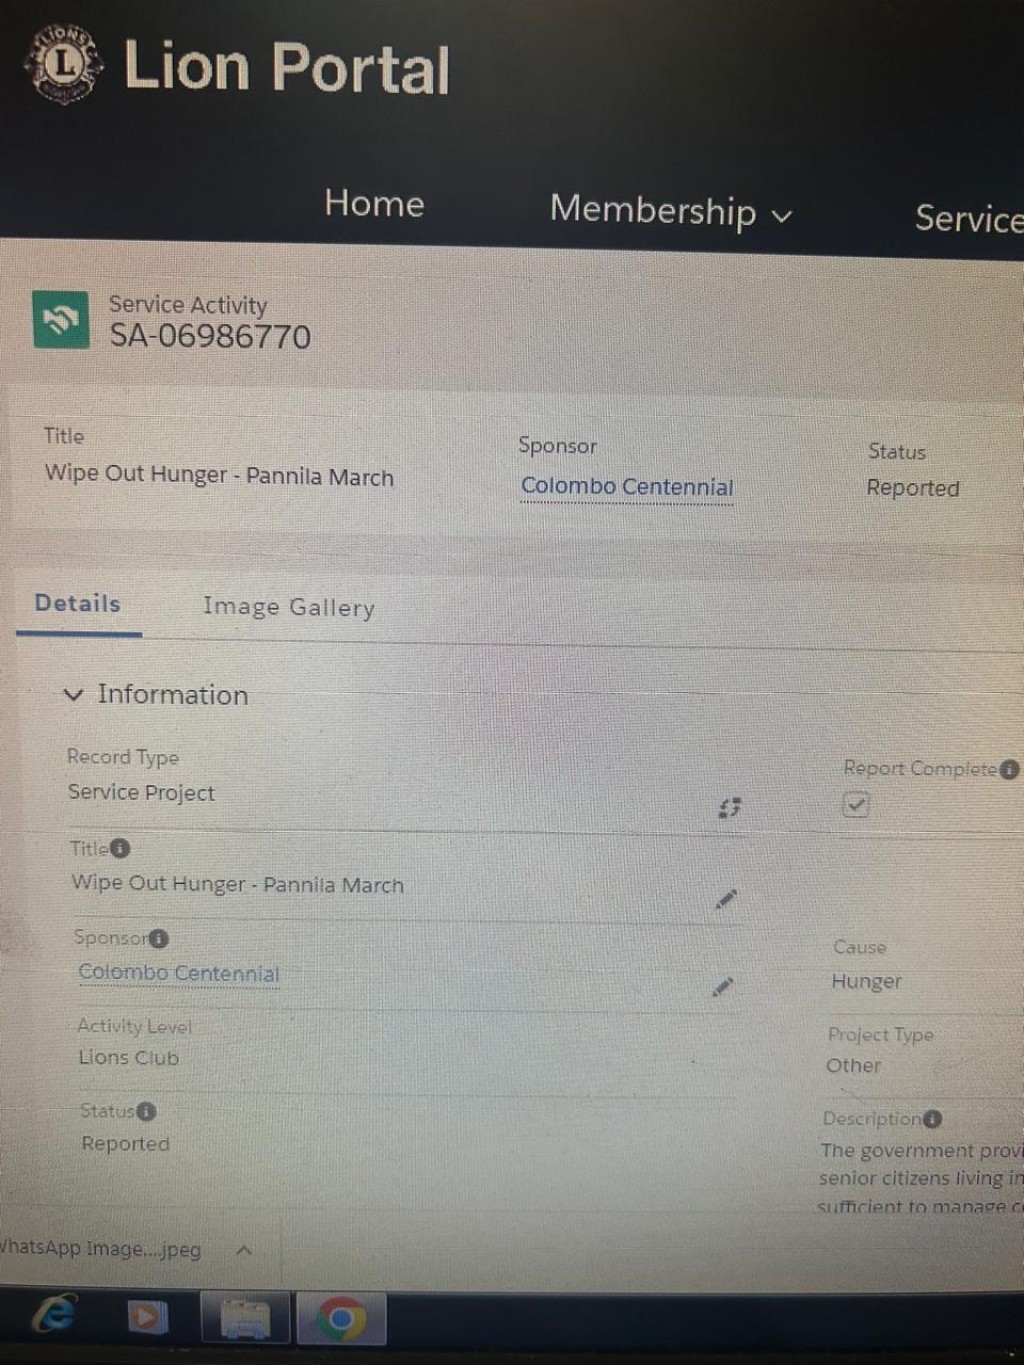1024x1365 pixels.
Task: Open Colombo Centennial link in Information section
Action: (179, 973)
